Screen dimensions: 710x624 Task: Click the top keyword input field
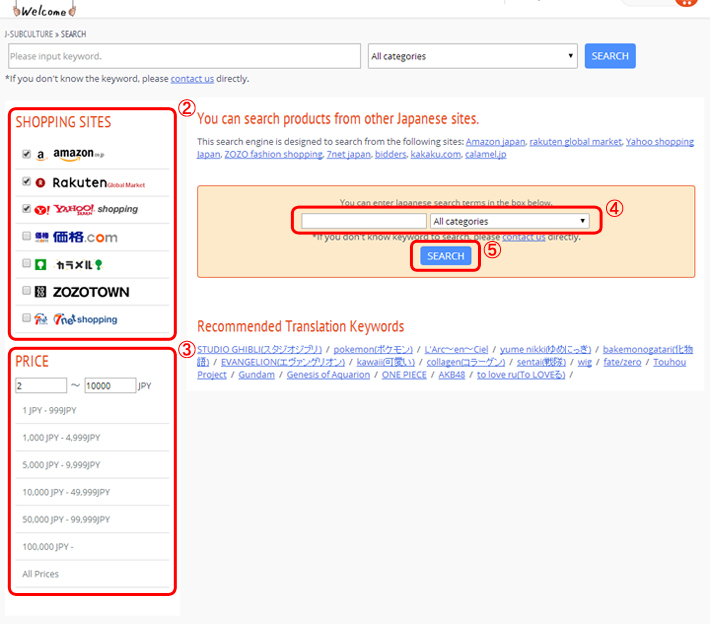click(x=184, y=56)
